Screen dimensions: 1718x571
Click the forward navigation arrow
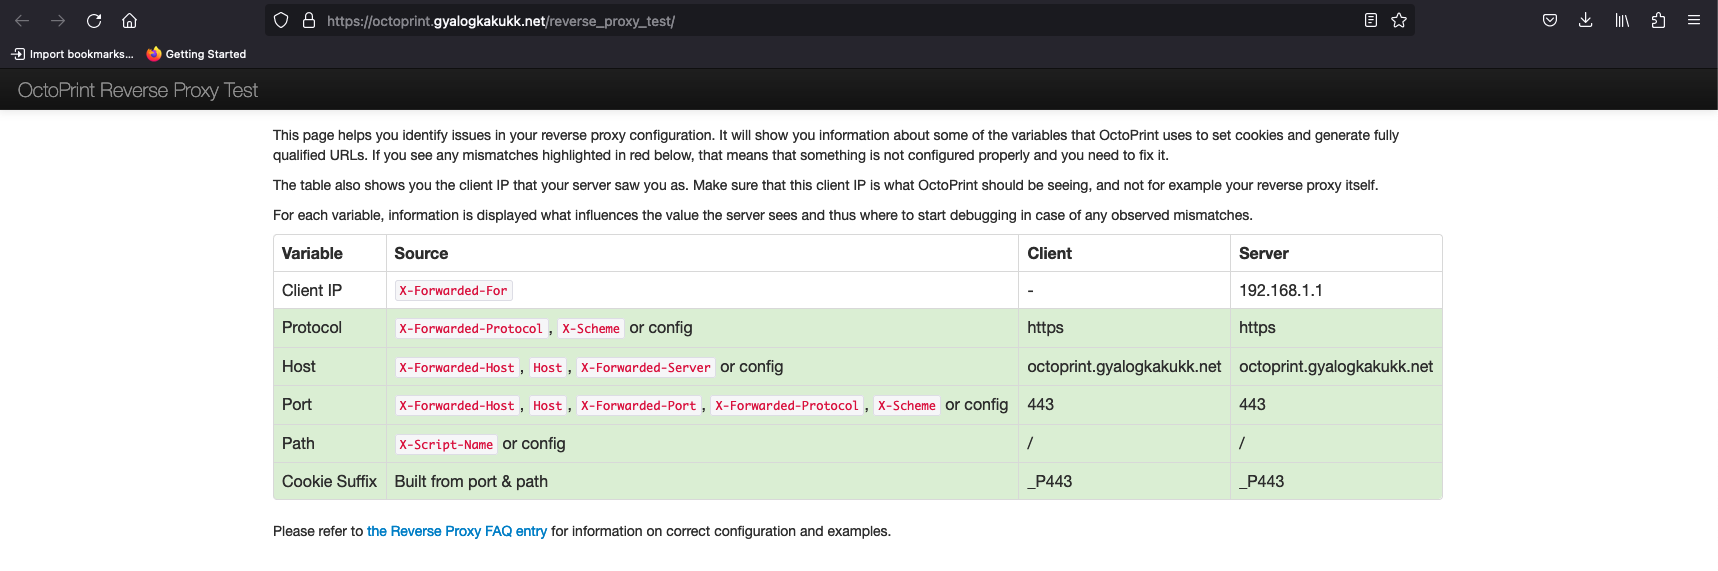tap(58, 21)
